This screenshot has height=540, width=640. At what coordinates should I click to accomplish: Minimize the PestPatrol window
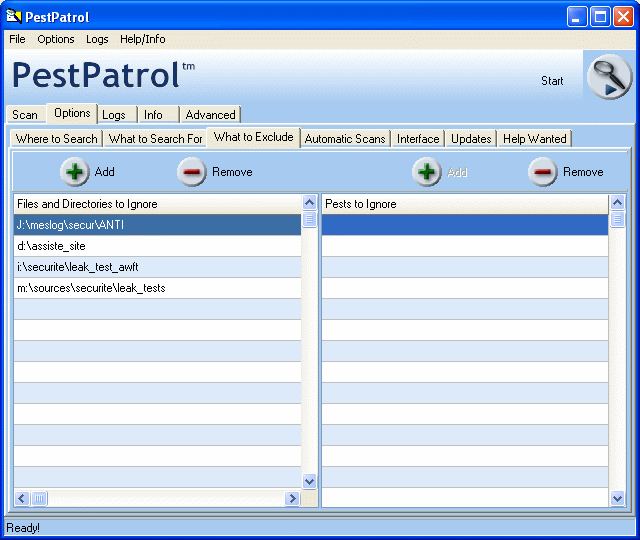click(576, 17)
